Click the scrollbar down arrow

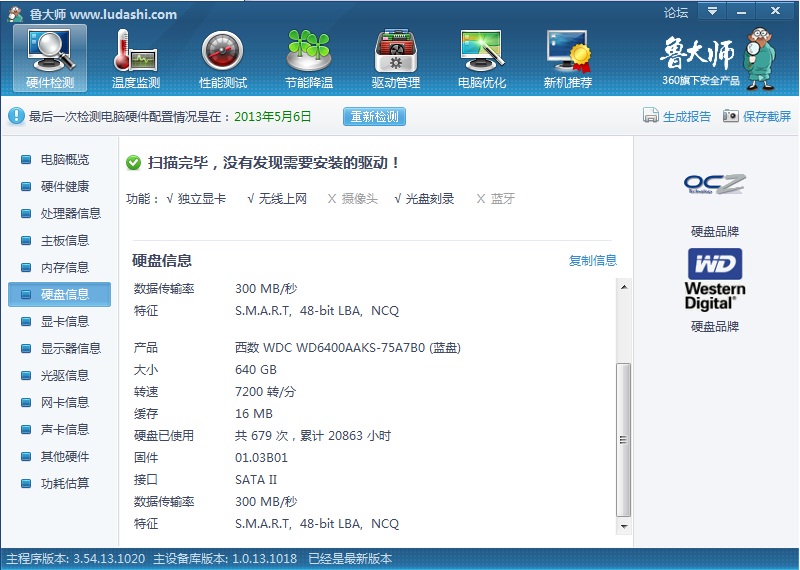coord(623,526)
